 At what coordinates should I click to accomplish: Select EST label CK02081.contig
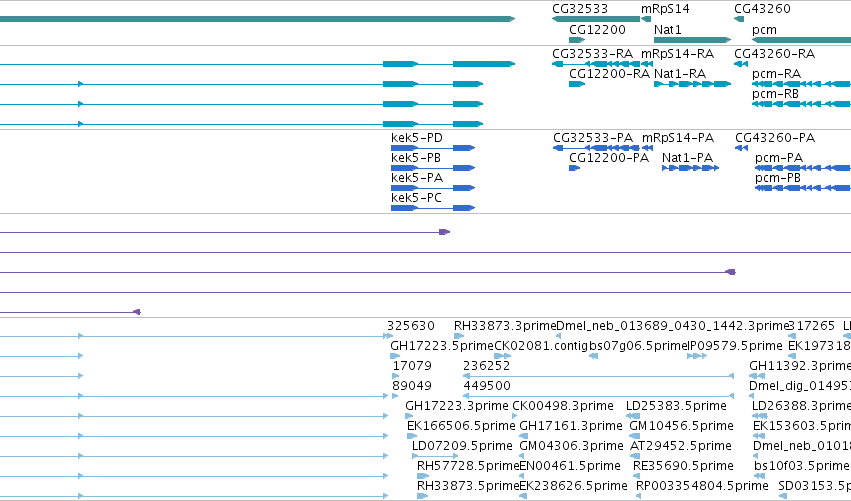tap(541, 346)
